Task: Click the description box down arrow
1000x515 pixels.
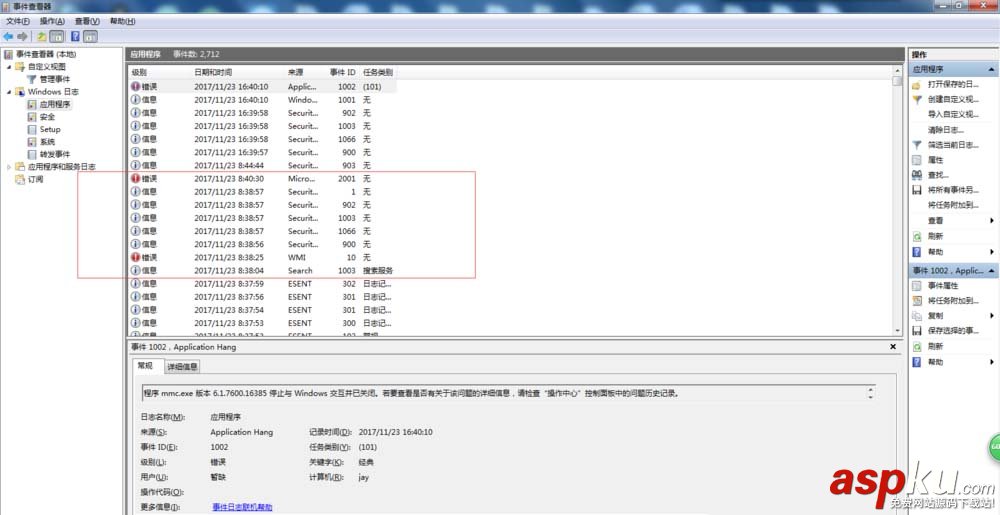Action: [x=871, y=396]
